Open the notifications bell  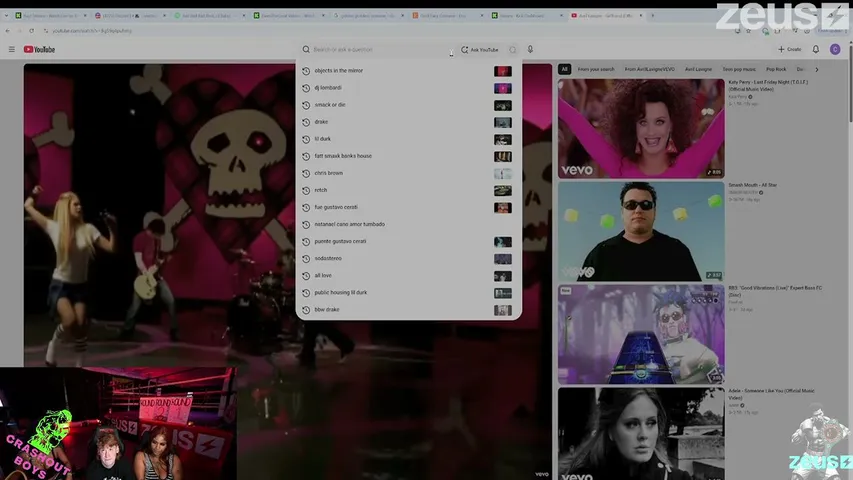click(x=815, y=50)
